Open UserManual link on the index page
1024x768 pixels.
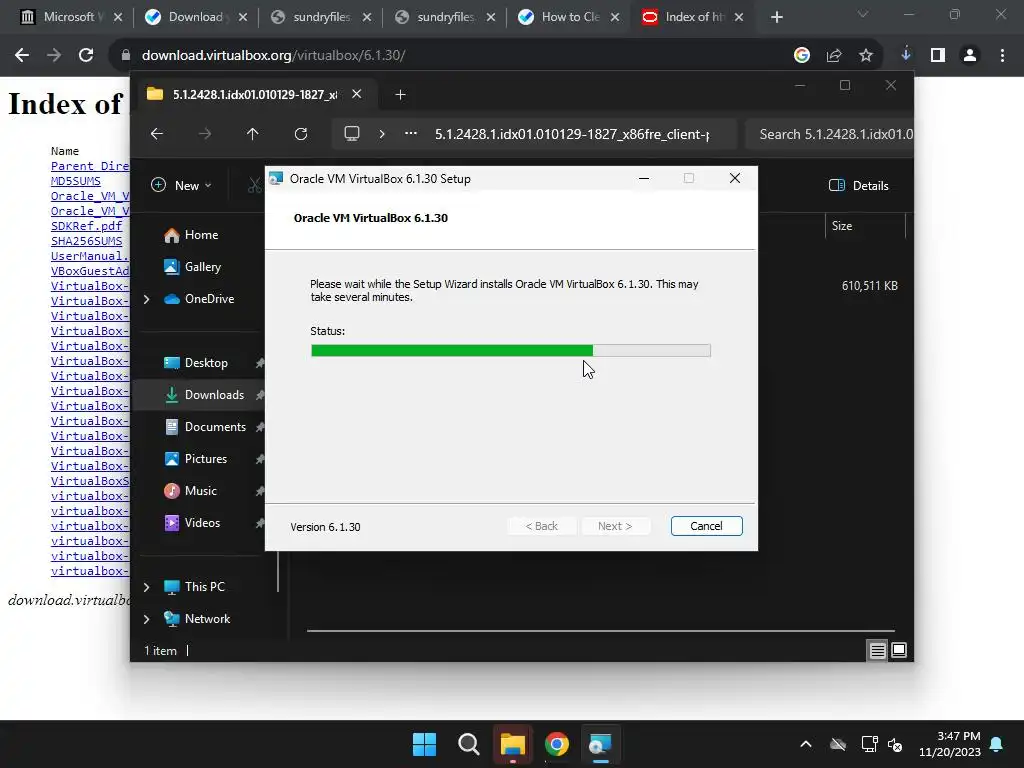(x=90, y=256)
